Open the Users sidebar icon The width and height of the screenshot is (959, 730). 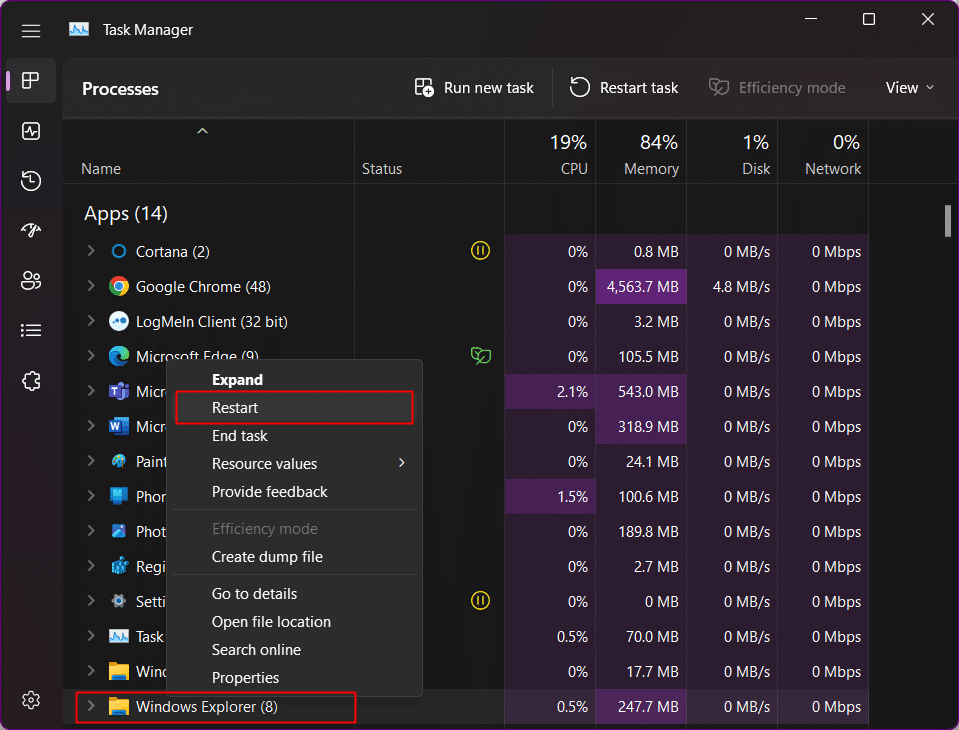31,281
